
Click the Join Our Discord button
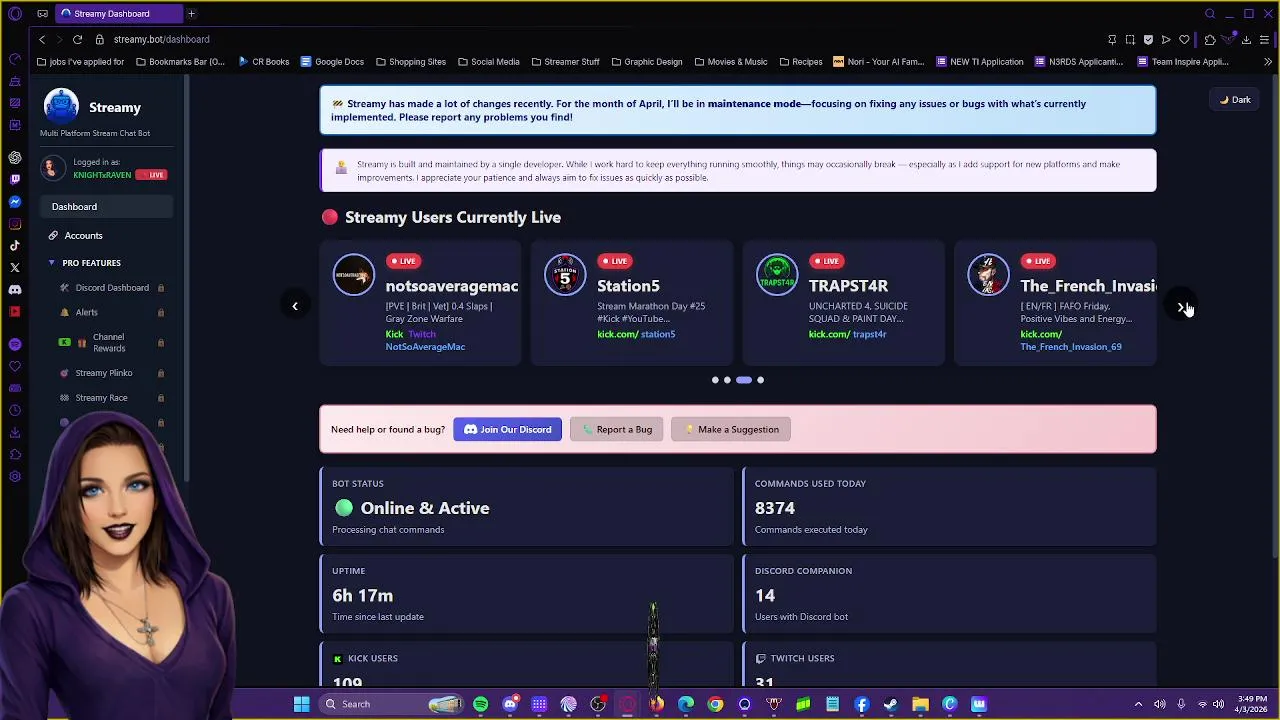pyautogui.click(x=507, y=430)
